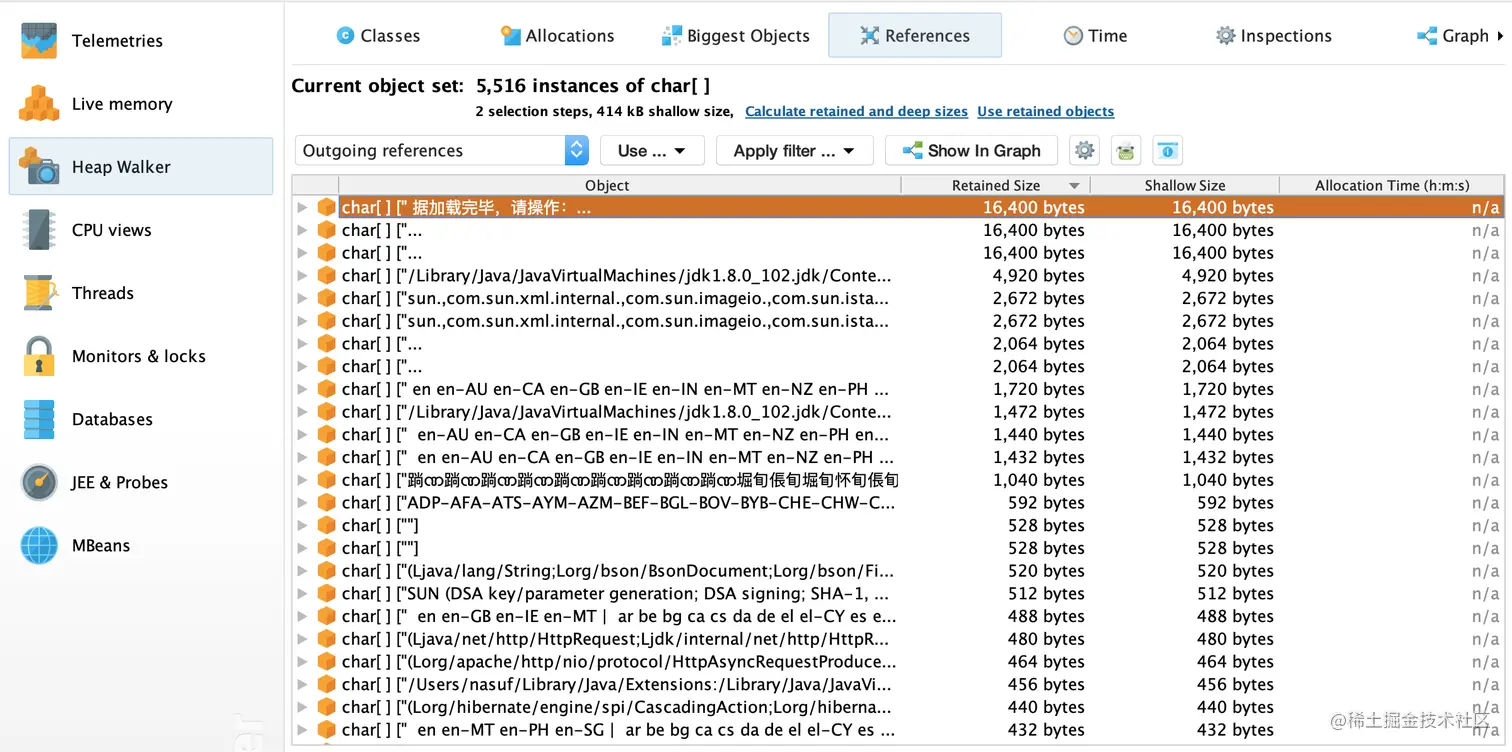Sort by Allocation Time (h:m:s) header
This screenshot has width=1512, height=752.
tap(1392, 185)
